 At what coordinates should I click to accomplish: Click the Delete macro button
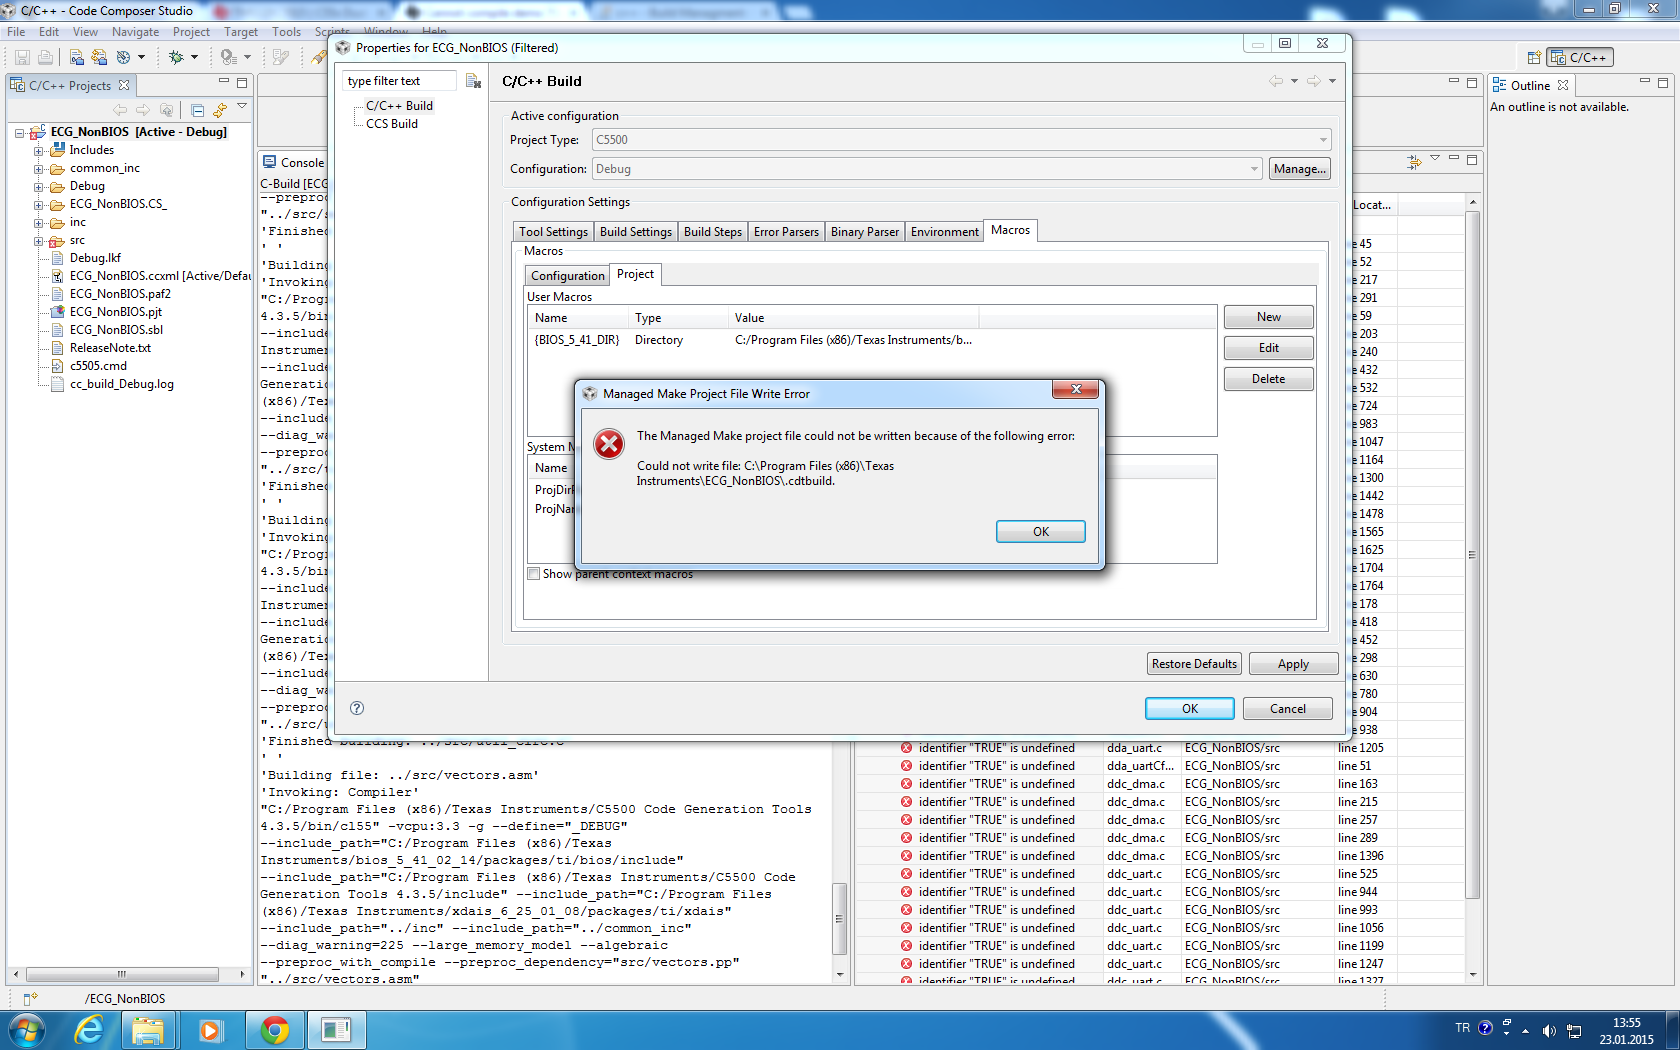tap(1268, 379)
